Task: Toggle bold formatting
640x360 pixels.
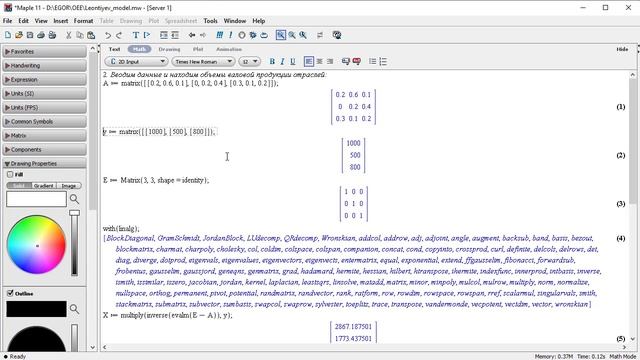Action: pos(272,62)
